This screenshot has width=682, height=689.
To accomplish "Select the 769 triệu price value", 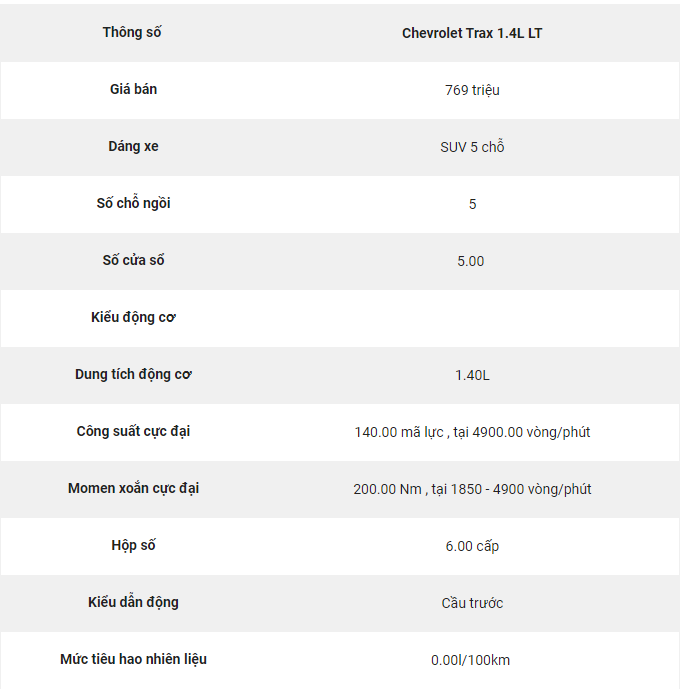I will coord(472,90).
